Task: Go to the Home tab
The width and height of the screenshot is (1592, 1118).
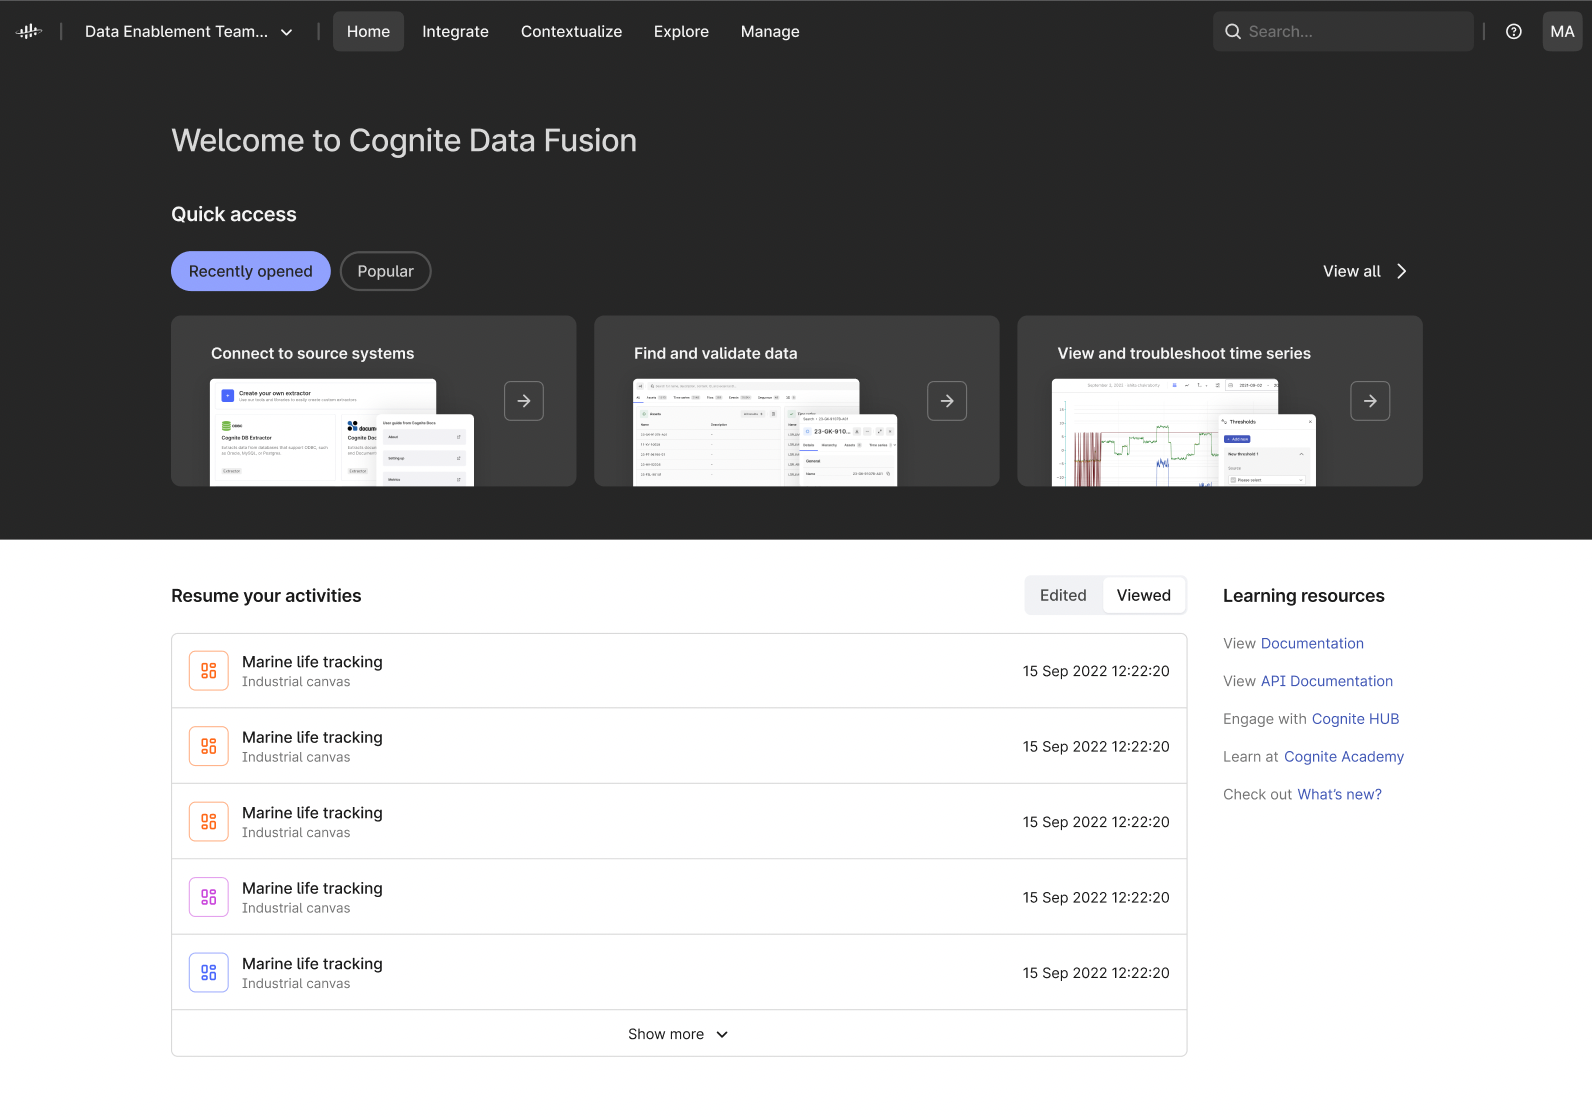Action: [x=368, y=31]
